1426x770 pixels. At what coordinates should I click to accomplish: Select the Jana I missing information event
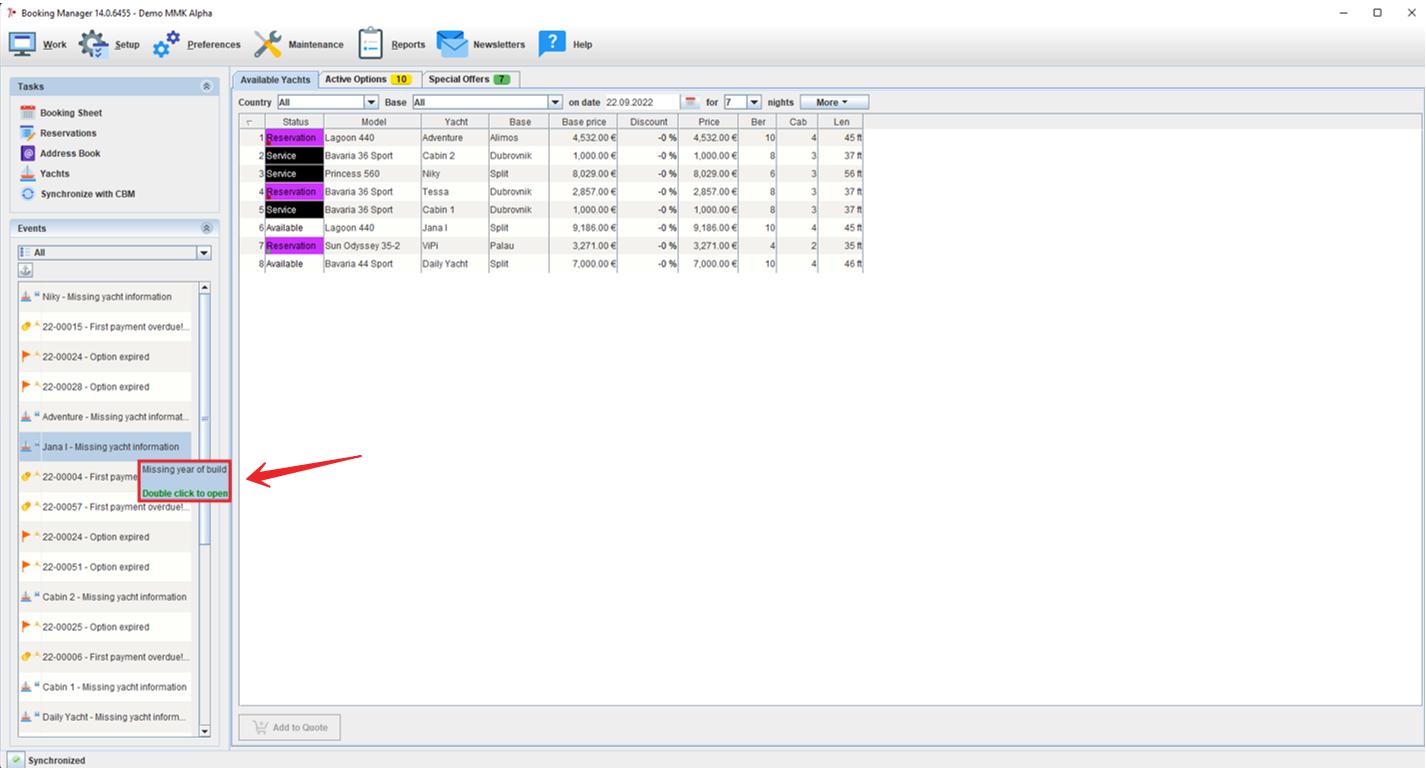coord(105,447)
